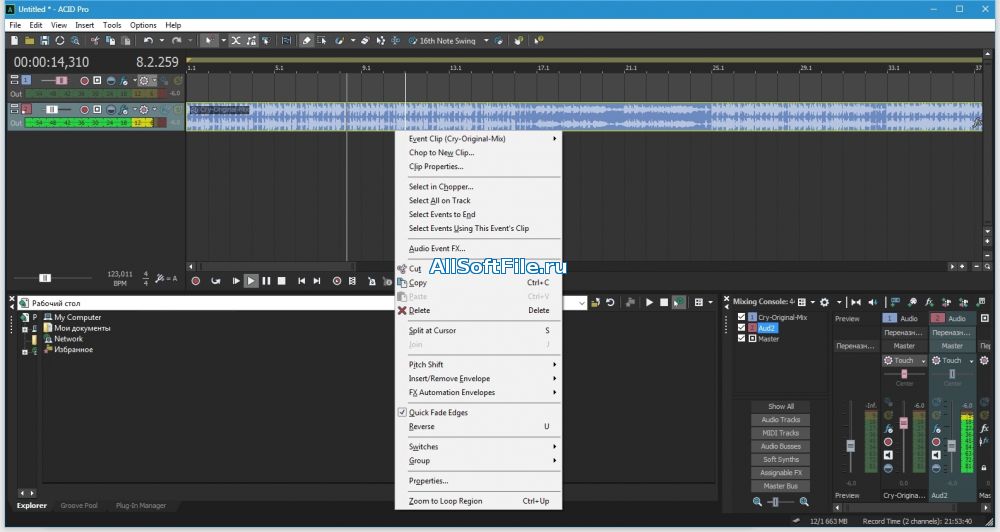Arm track 1 for record
This screenshot has width=1000, height=532.
tap(84, 80)
